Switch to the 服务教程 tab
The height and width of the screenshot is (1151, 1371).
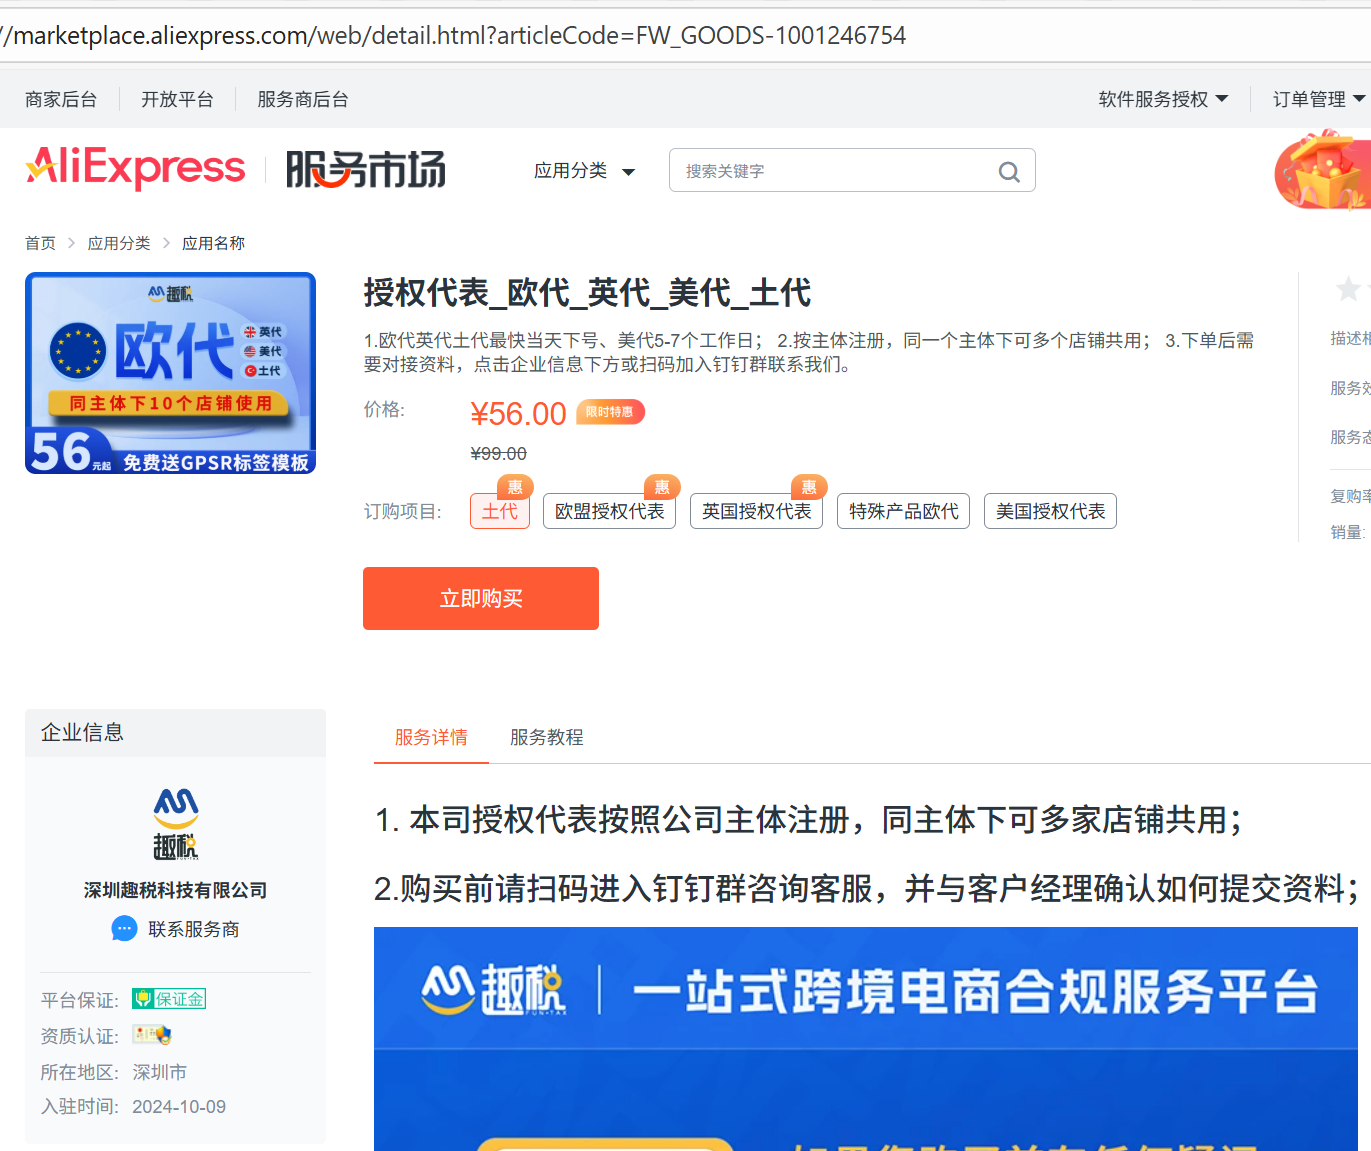547,737
